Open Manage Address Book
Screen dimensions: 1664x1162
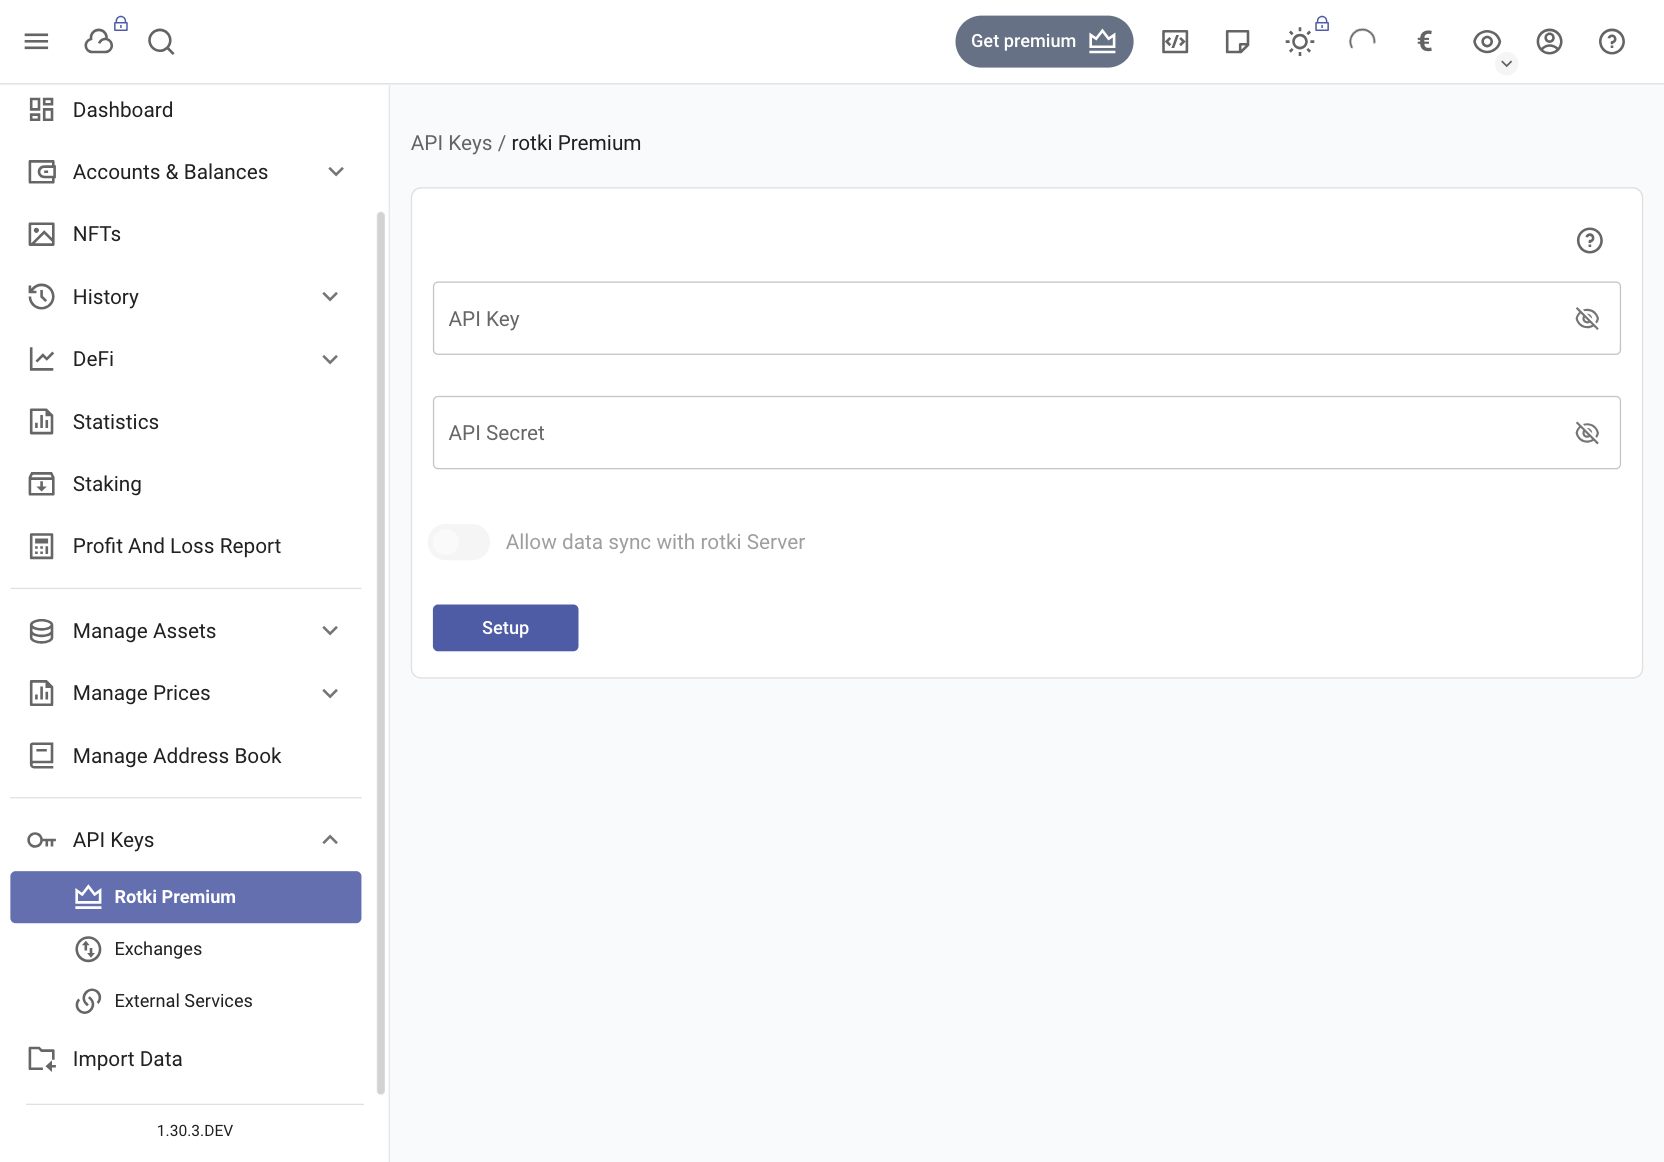click(x=186, y=756)
